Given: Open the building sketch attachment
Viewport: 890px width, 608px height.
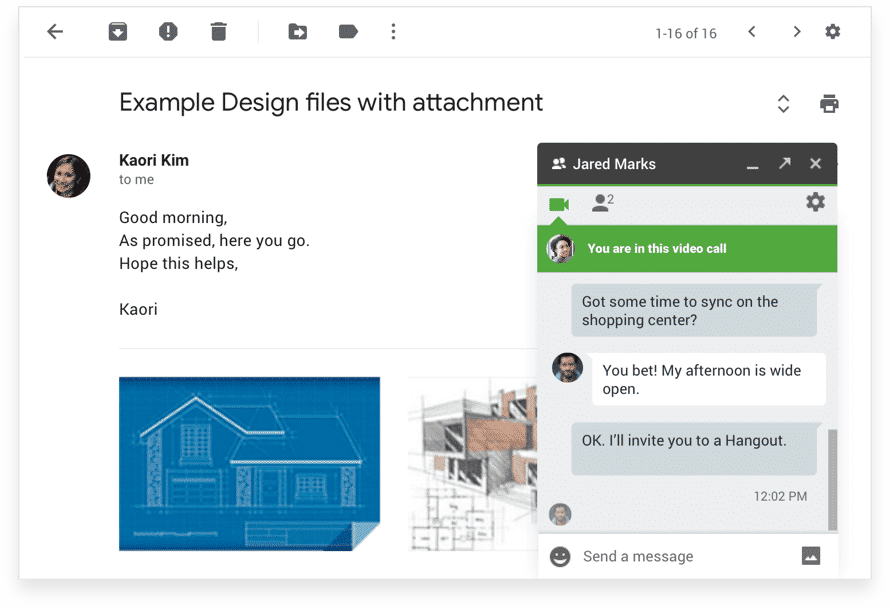Looking at the screenshot, I should click(x=472, y=464).
